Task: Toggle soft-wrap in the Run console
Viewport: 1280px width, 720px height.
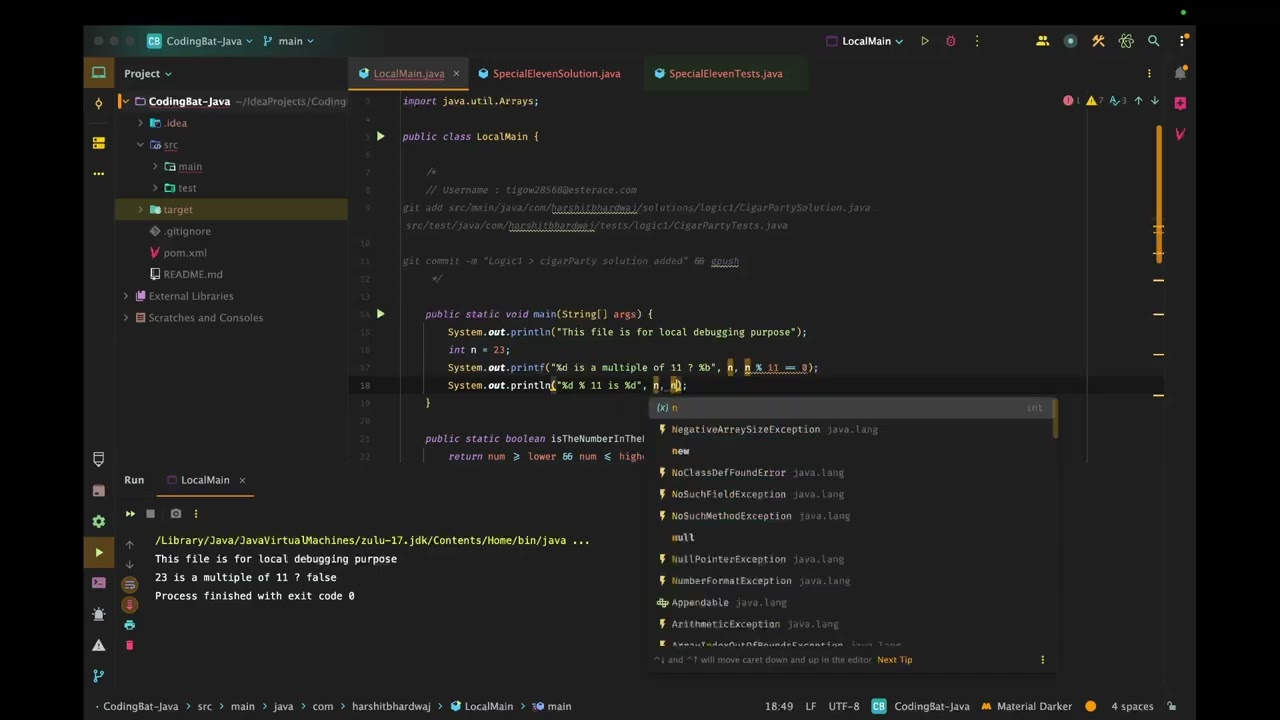Action: click(x=129, y=584)
